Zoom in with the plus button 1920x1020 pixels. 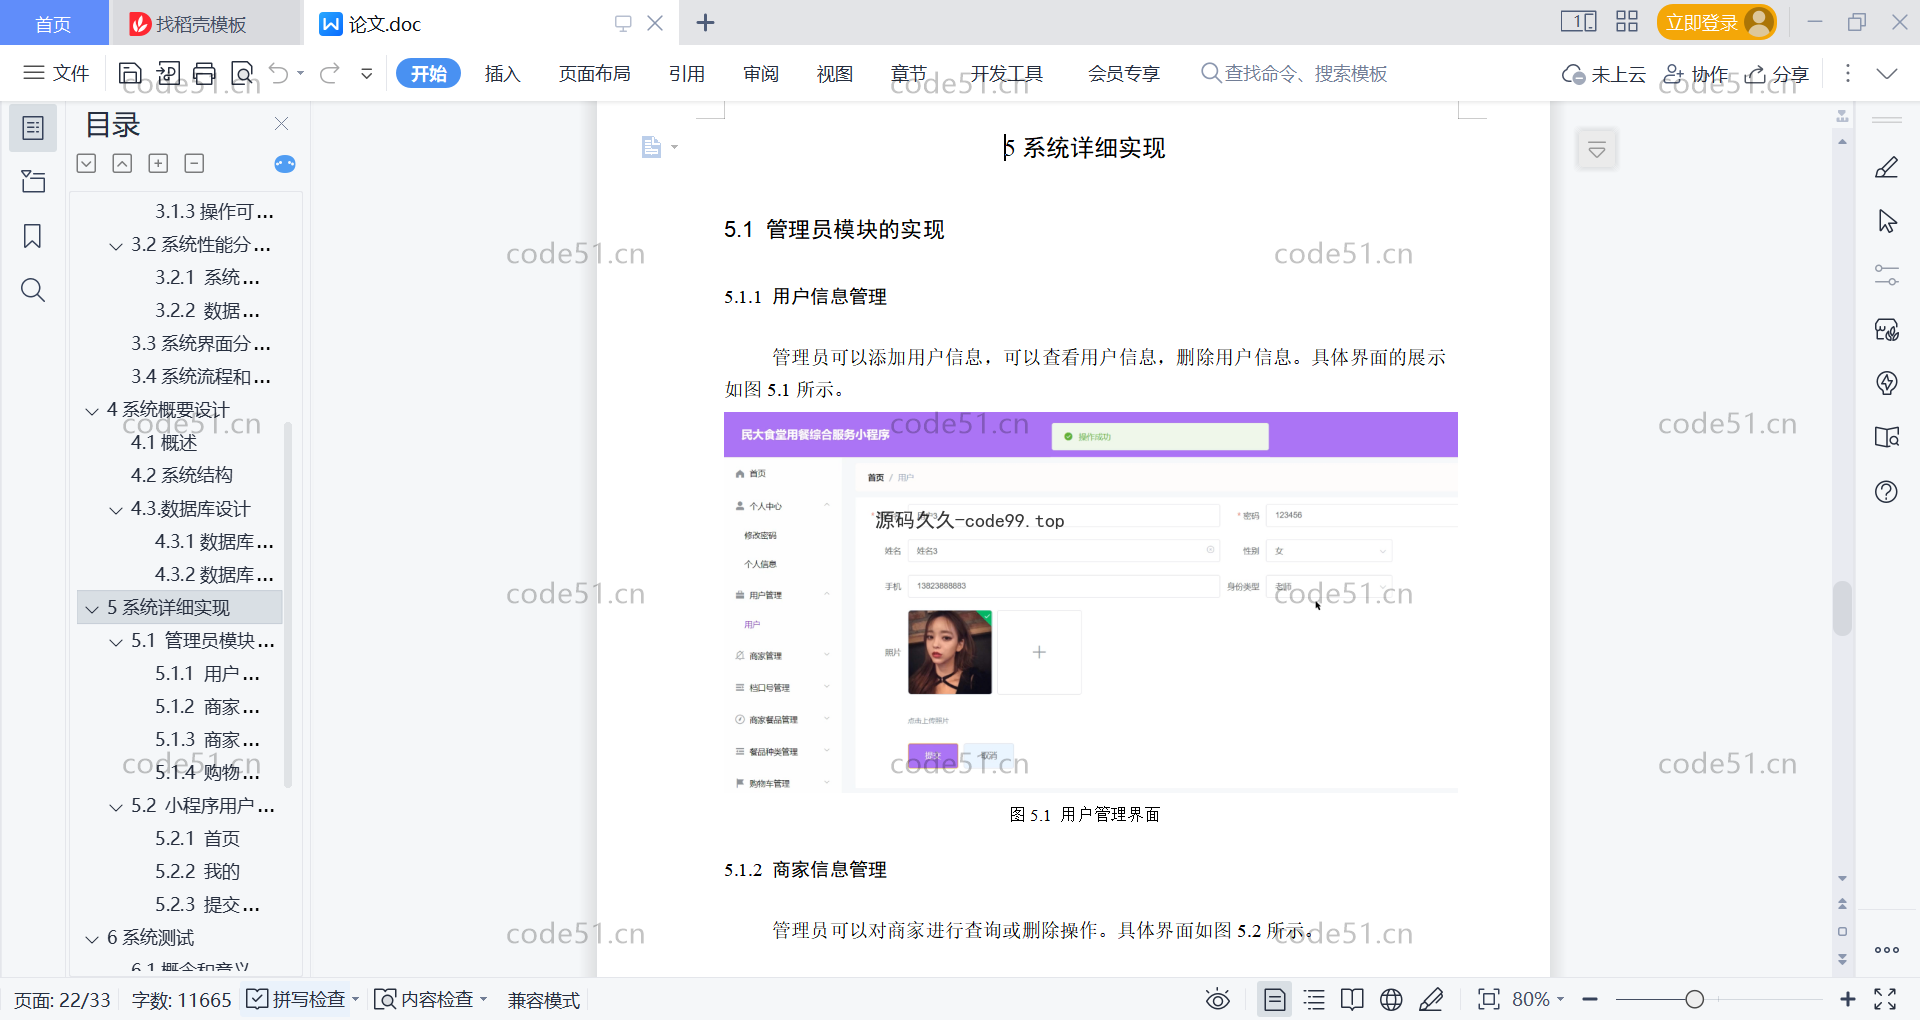[x=1847, y=999]
